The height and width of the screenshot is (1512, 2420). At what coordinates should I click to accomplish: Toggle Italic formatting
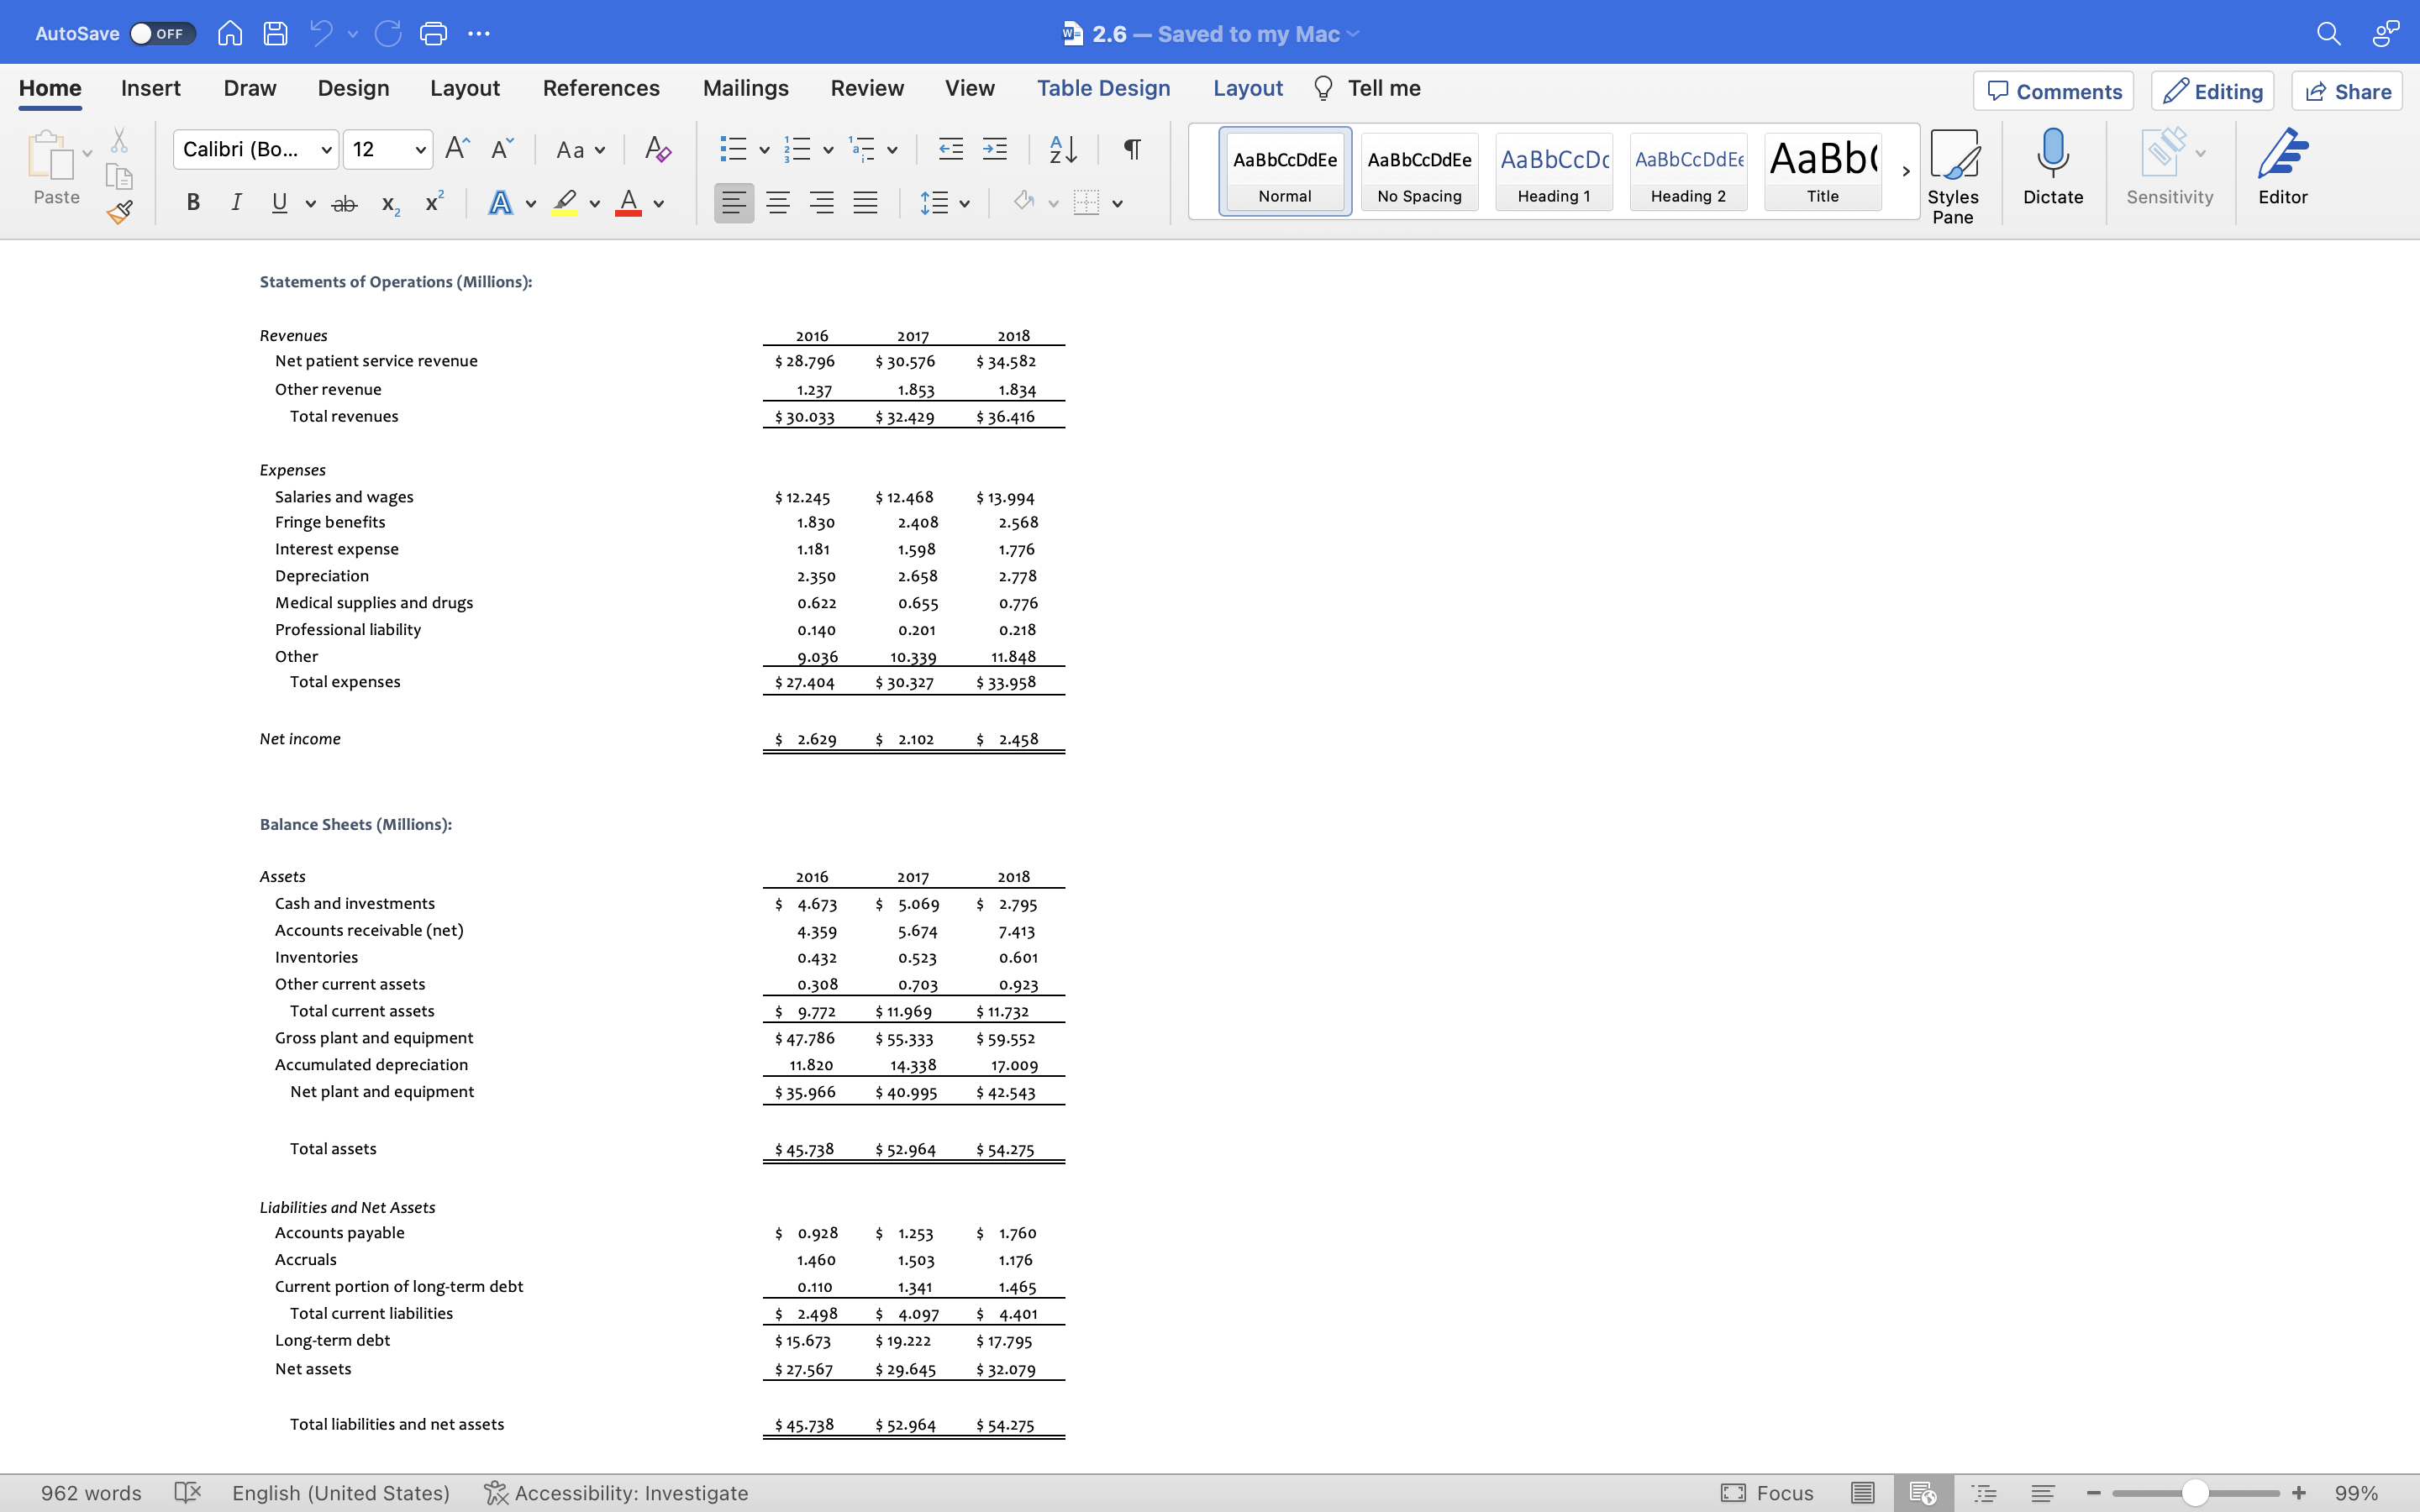click(x=236, y=203)
